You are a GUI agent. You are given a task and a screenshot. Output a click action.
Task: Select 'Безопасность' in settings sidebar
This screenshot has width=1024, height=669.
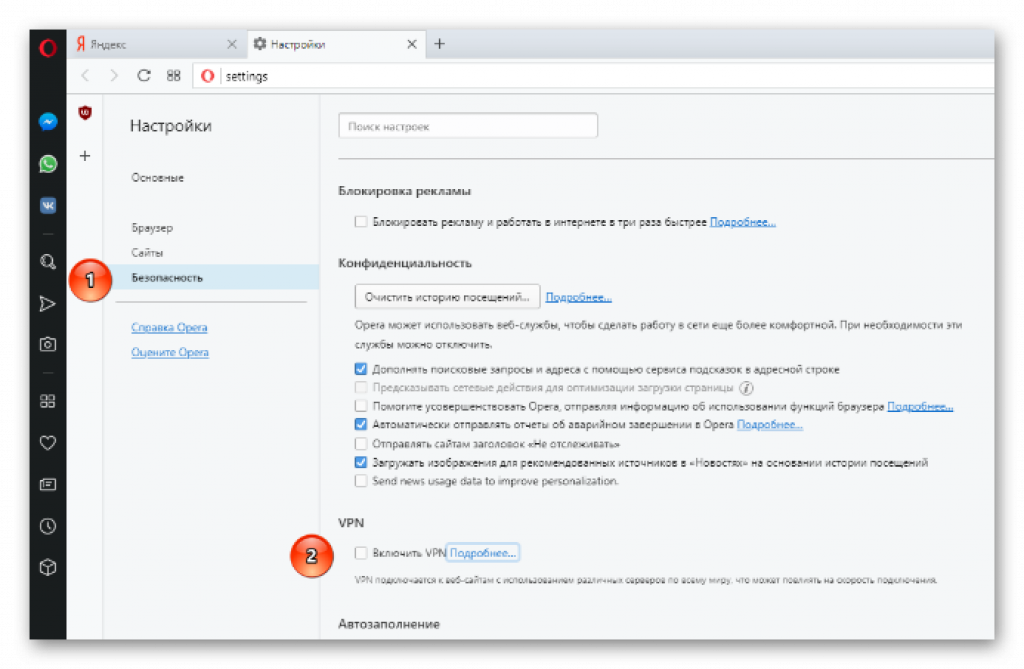[x=167, y=278]
